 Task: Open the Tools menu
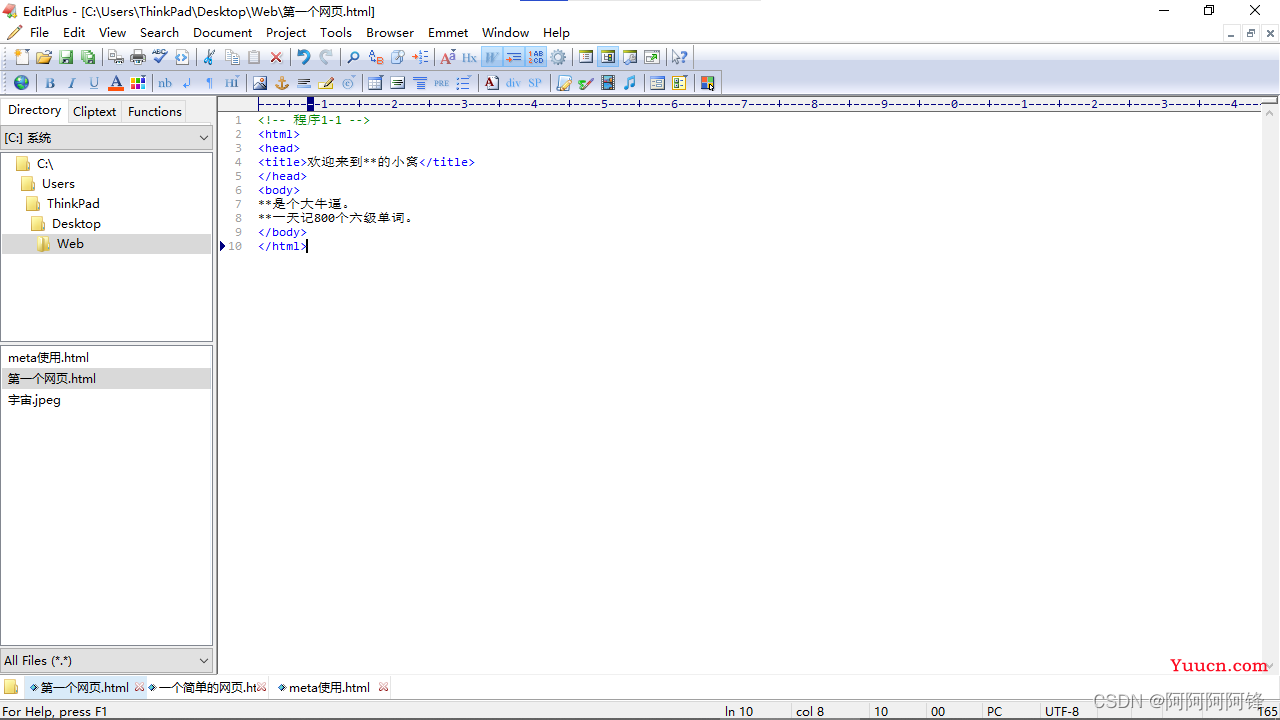click(336, 32)
